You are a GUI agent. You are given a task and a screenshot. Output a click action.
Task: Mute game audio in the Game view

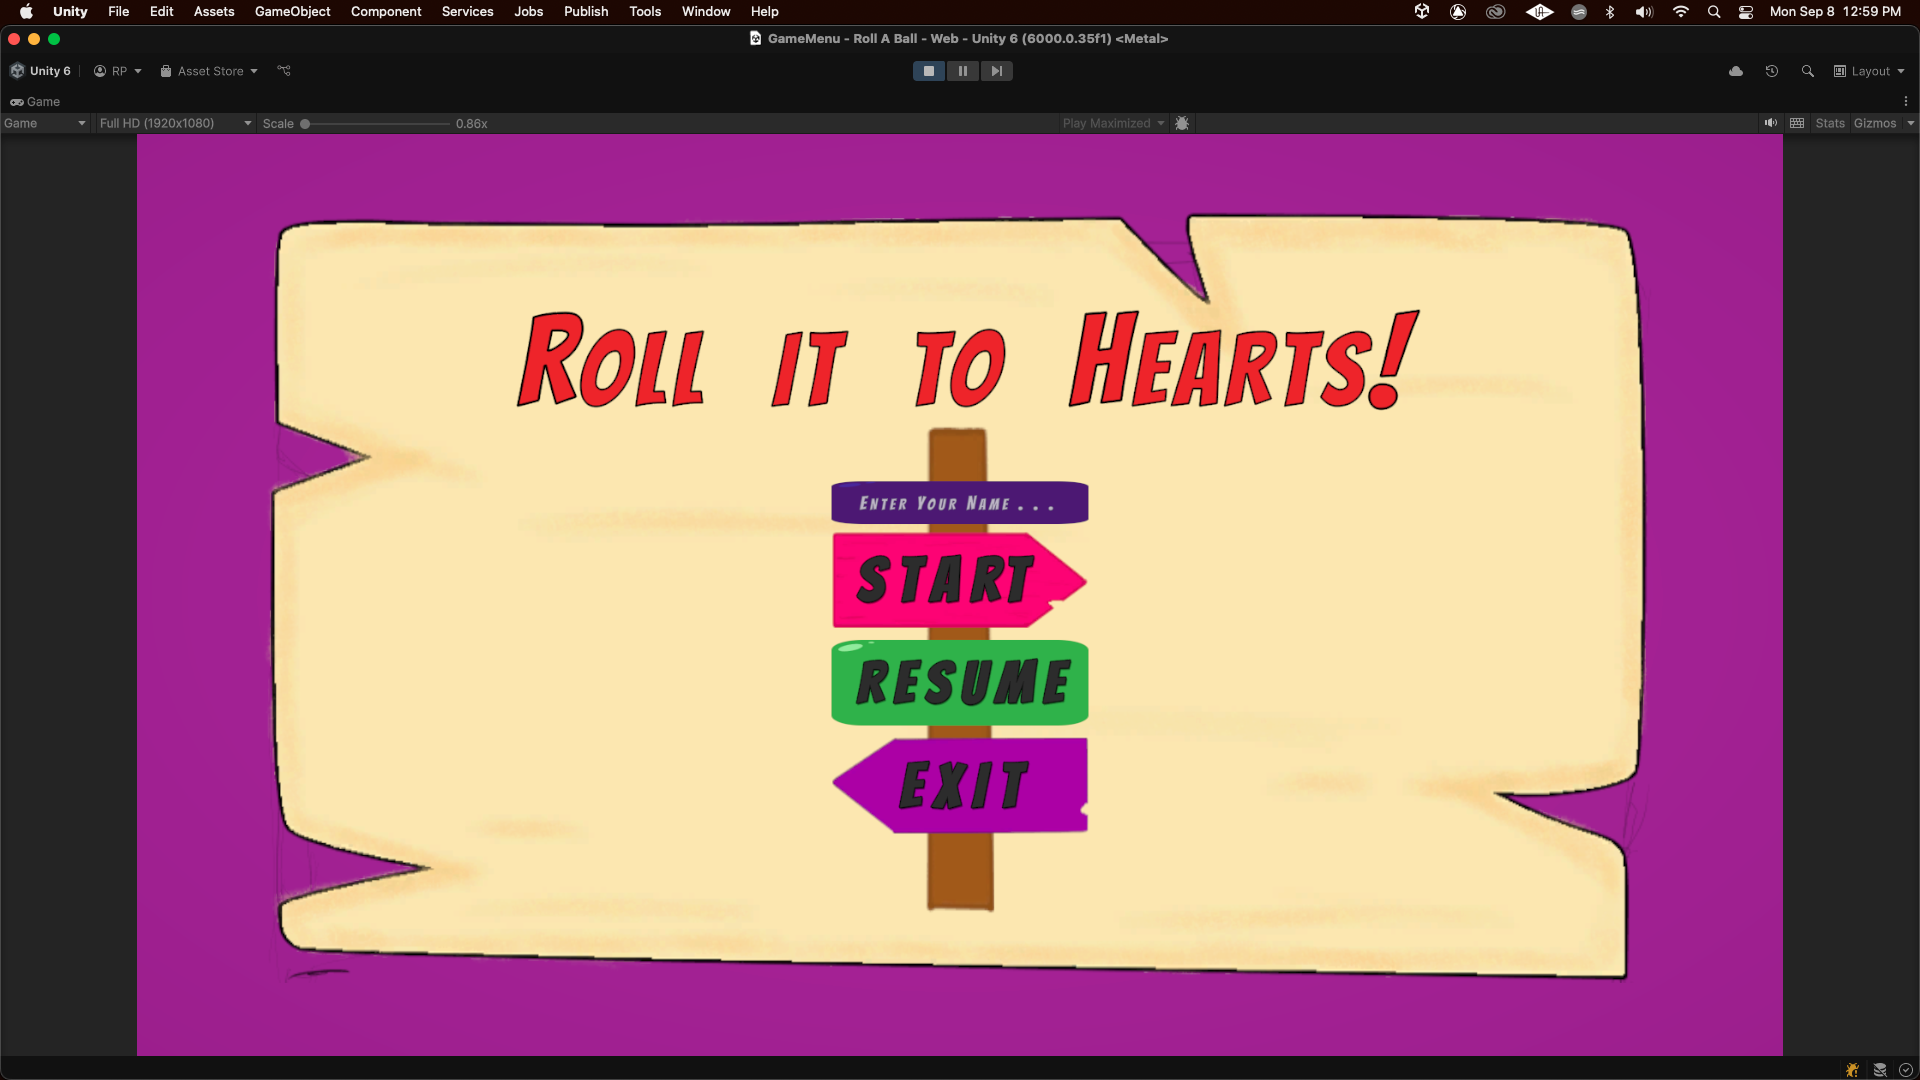[x=1771, y=123]
